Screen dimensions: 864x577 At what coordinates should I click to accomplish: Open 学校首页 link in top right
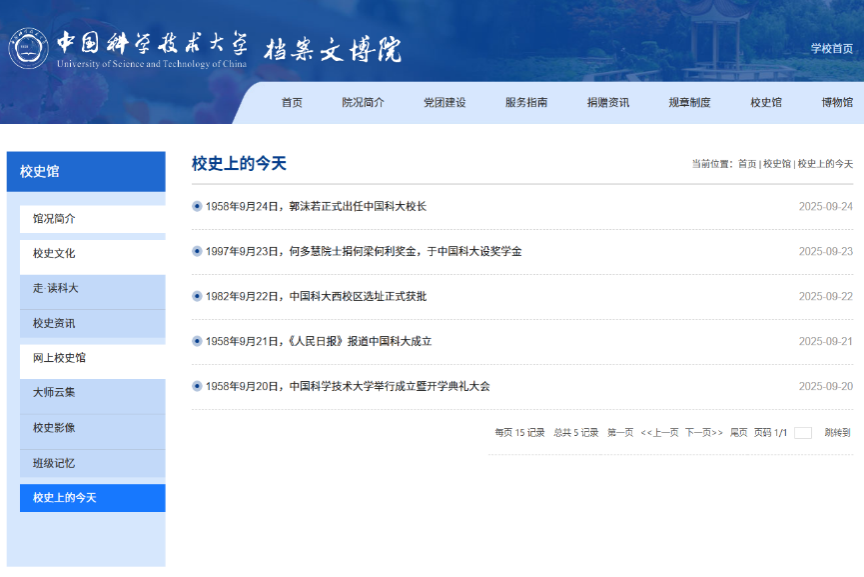831,45
